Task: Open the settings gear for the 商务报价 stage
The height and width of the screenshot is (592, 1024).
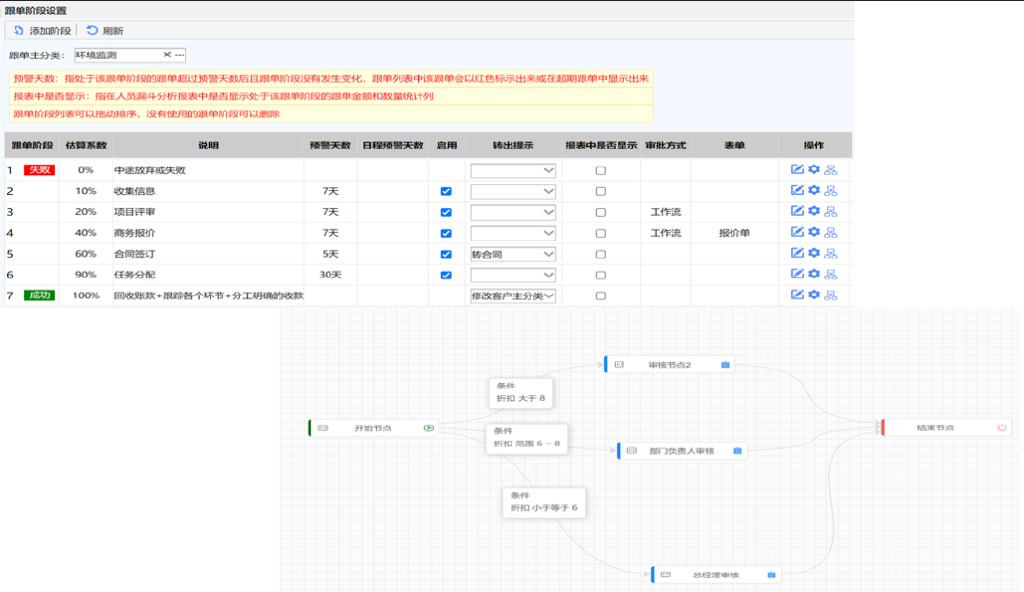Action: point(813,232)
